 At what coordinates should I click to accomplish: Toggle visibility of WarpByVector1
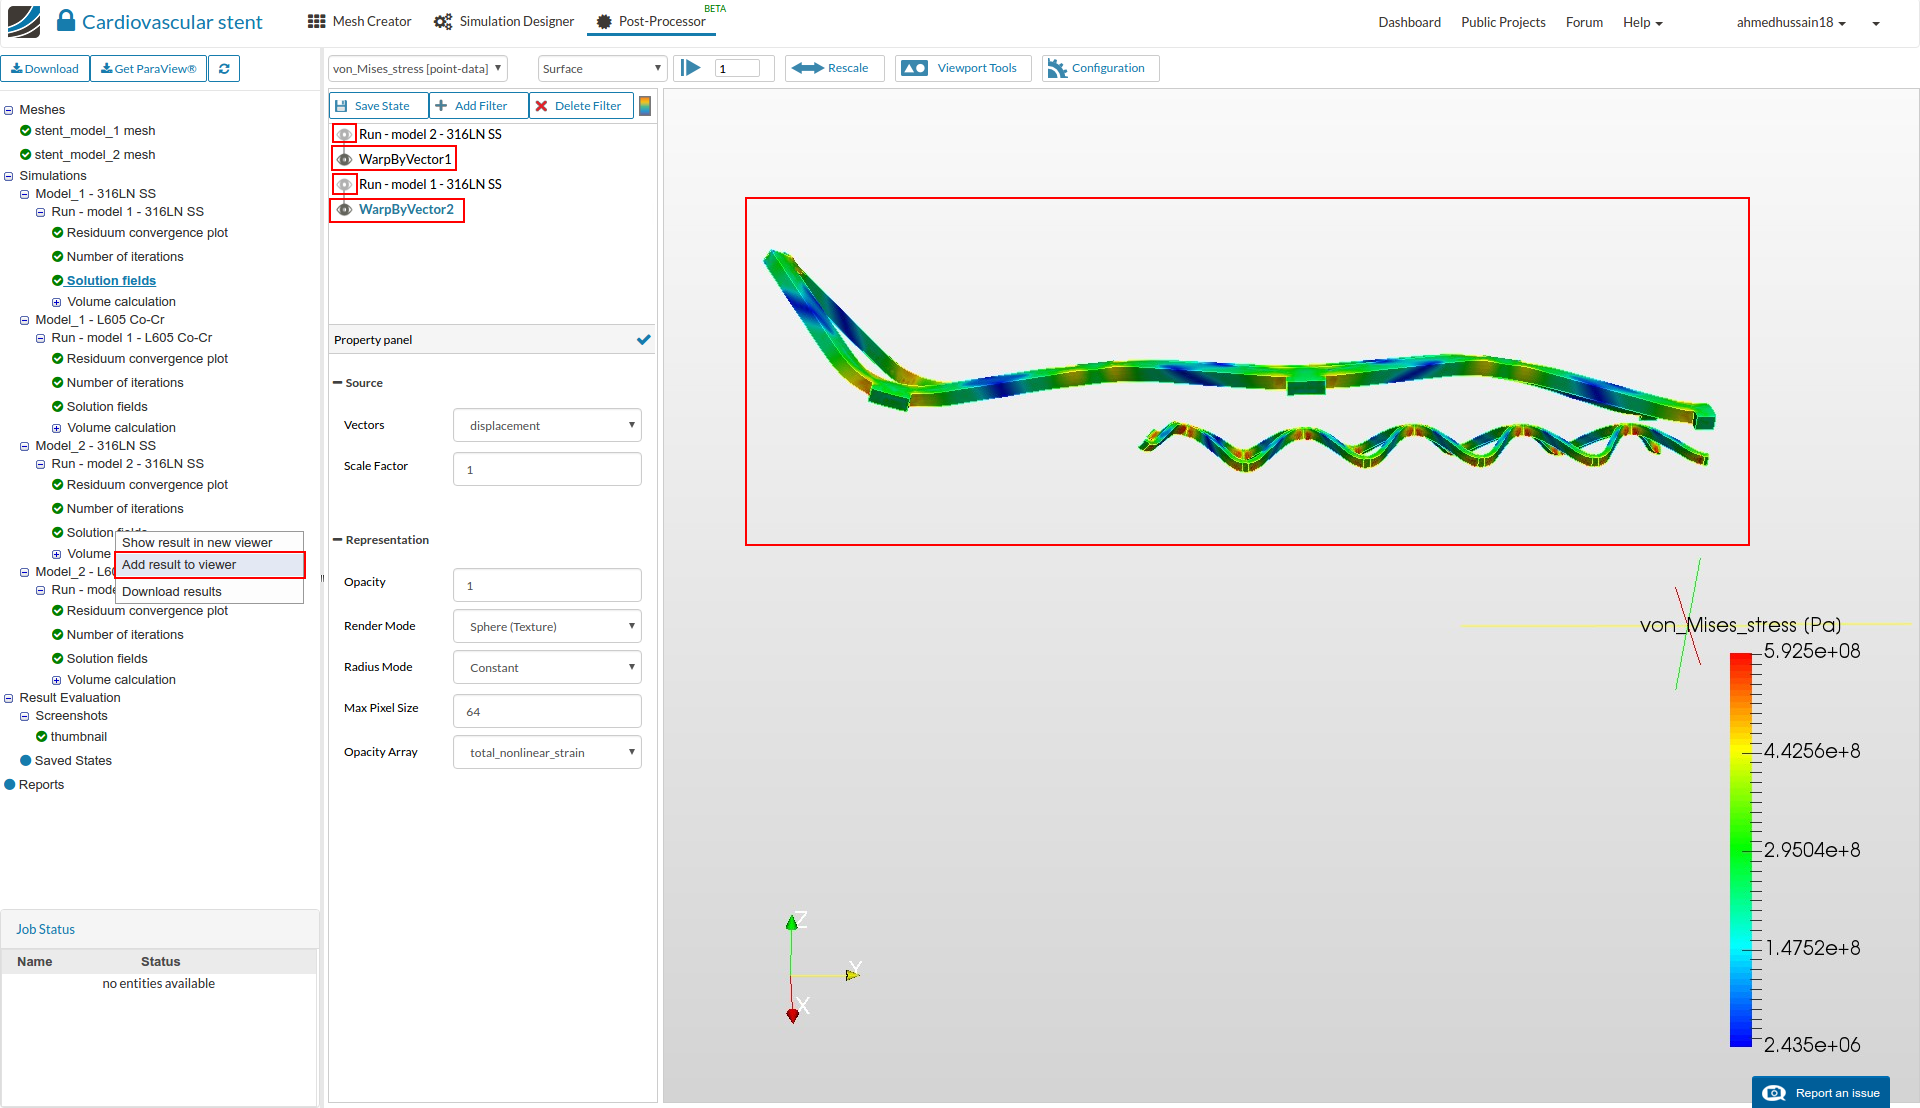coord(344,159)
